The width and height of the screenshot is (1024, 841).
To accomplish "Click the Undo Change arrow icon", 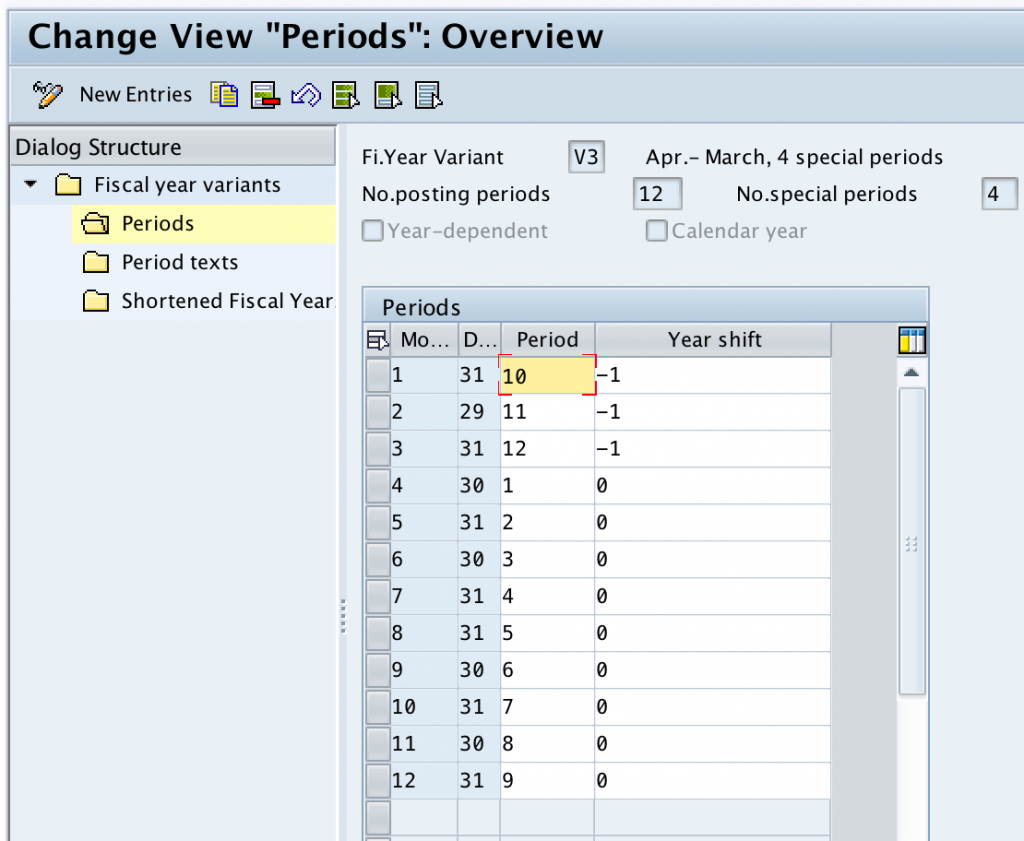I will point(306,95).
